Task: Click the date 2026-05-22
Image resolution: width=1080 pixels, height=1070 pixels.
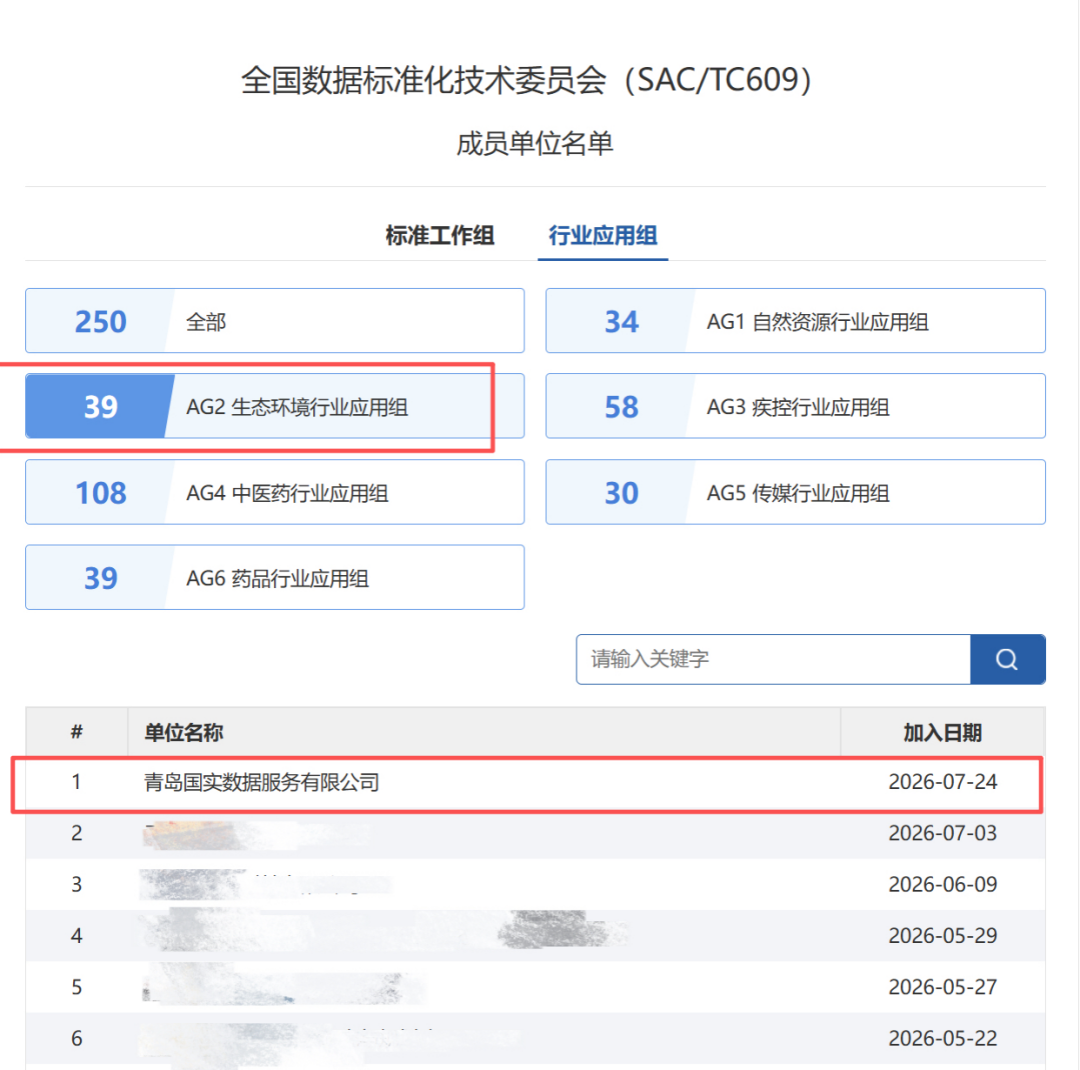Action: click(942, 1038)
